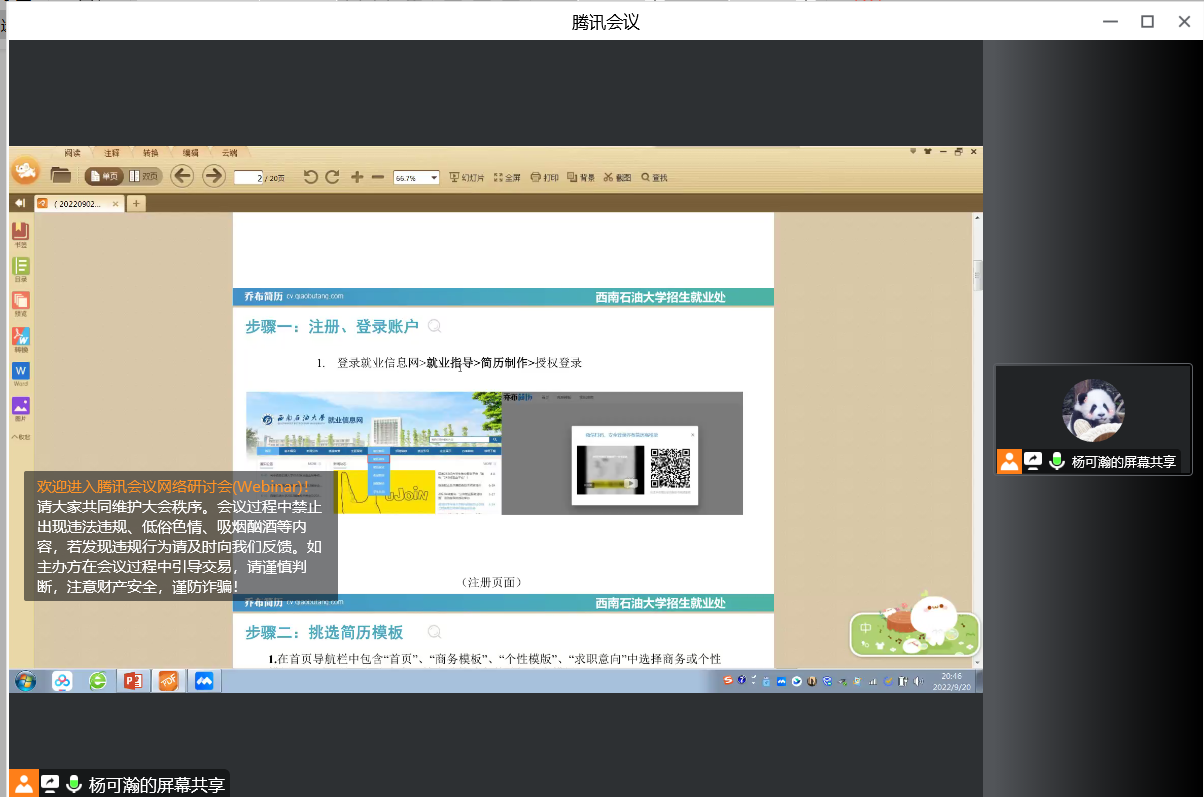
Task: Open the 转换 (Convert) tab
Action: pyautogui.click(x=150, y=153)
